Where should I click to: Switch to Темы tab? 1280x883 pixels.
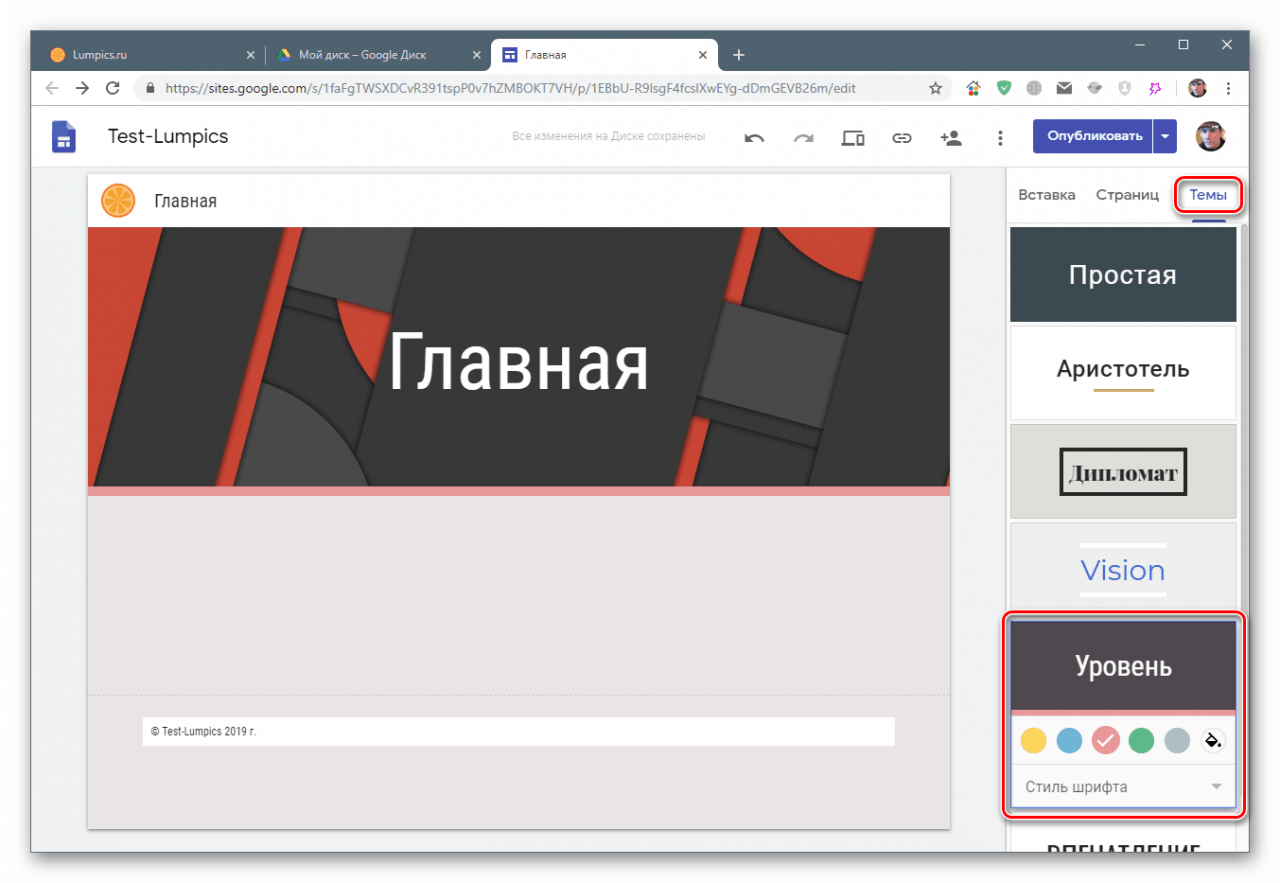pyautogui.click(x=1208, y=195)
